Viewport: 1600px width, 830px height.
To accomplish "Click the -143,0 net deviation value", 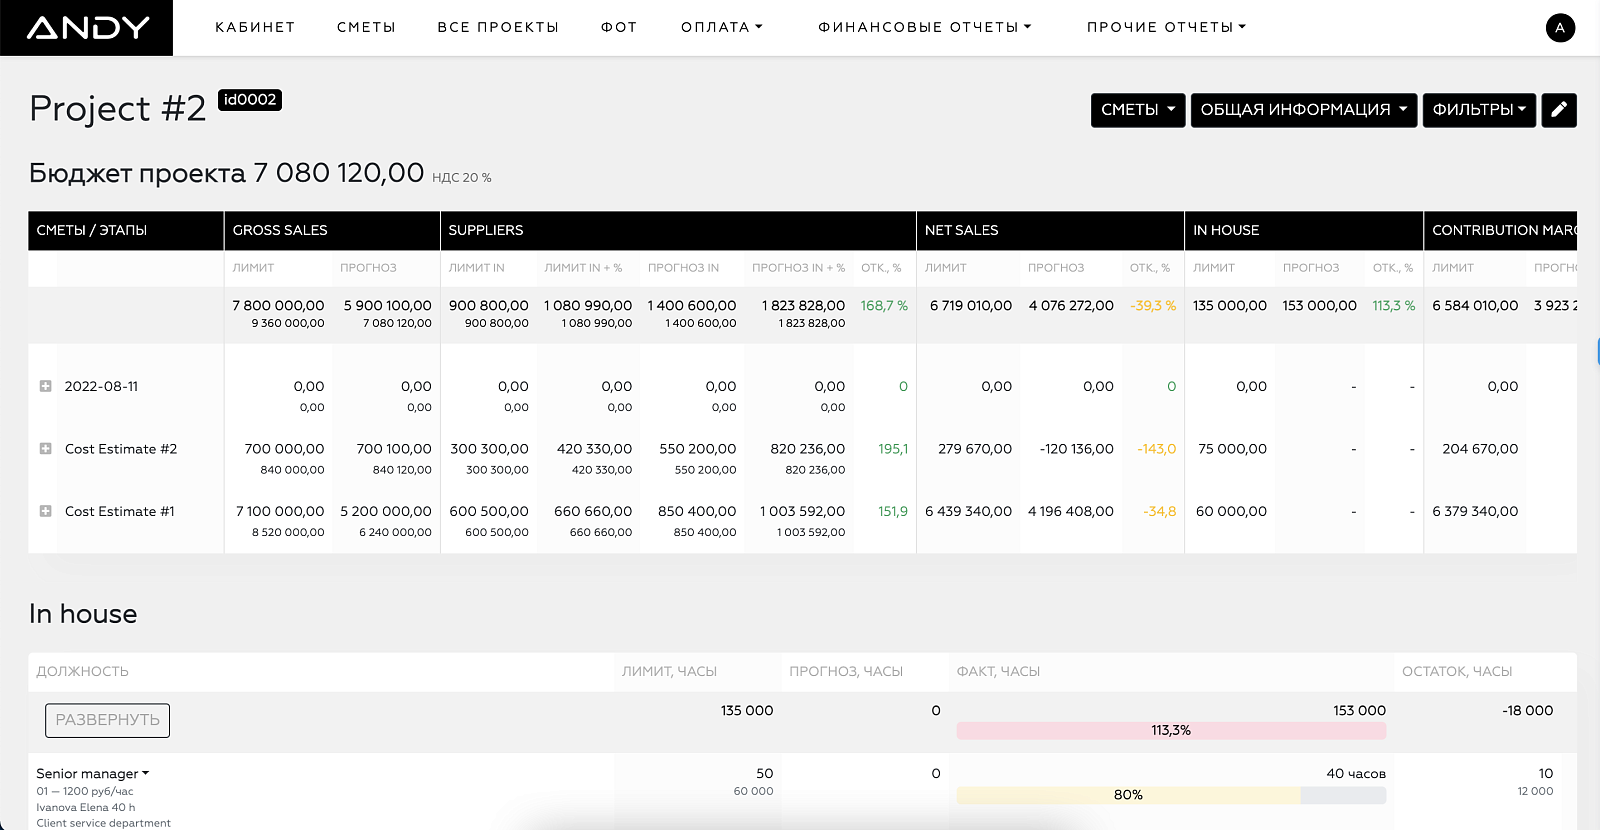I will point(1156,449).
